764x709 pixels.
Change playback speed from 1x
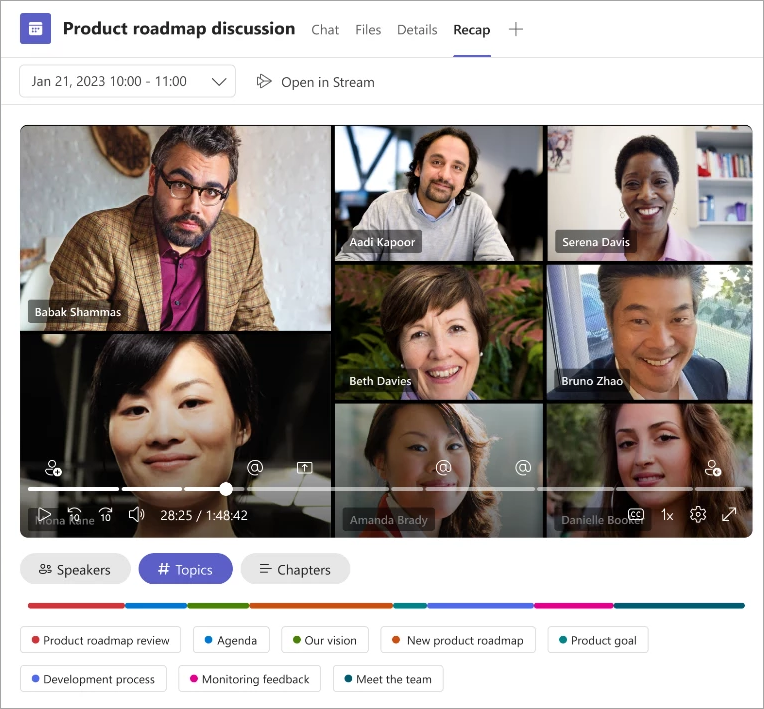coord(667,515)
